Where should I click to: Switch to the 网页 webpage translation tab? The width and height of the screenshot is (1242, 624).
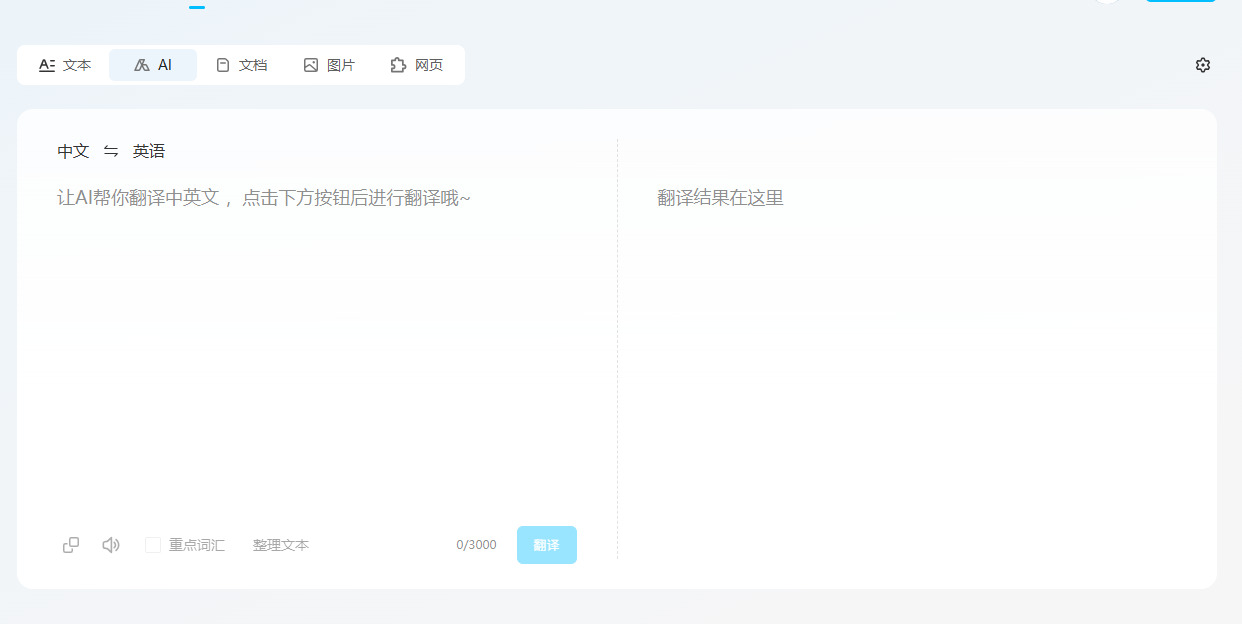coord(417,65)
